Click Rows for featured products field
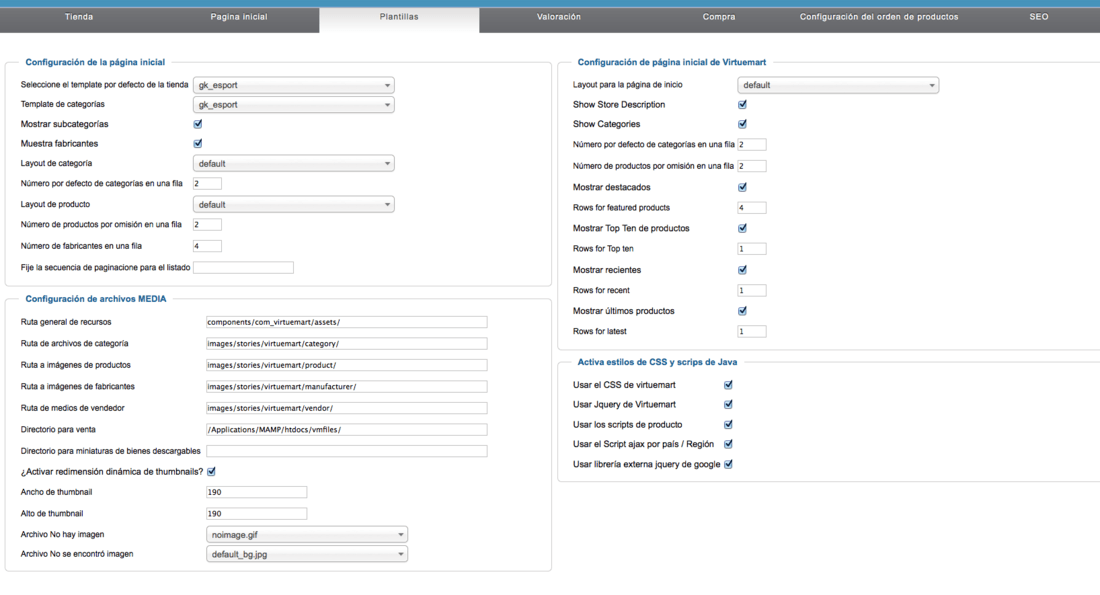 click(751, 208)
